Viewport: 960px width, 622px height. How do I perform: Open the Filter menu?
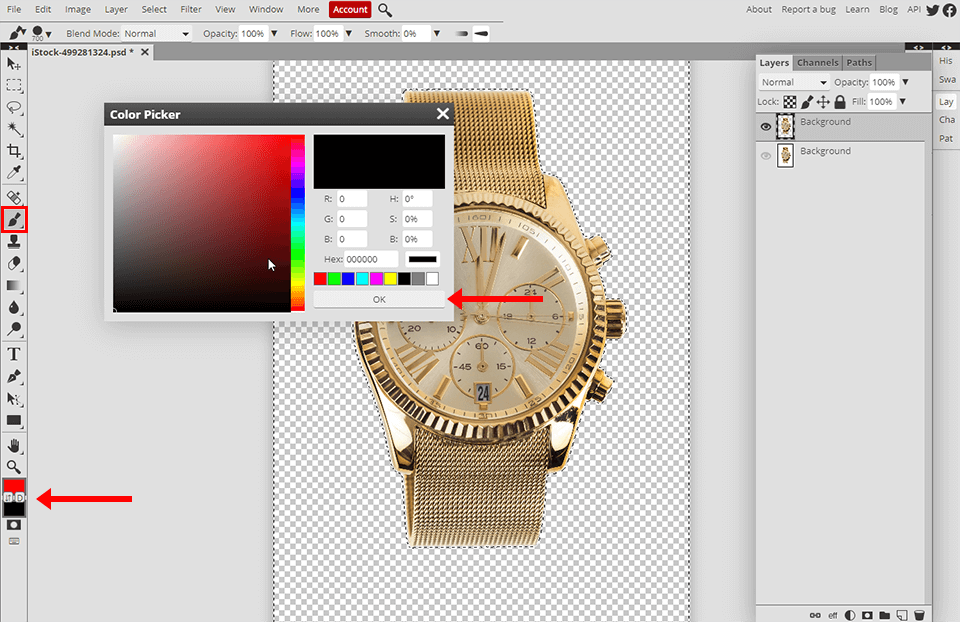tap(191, 9)
